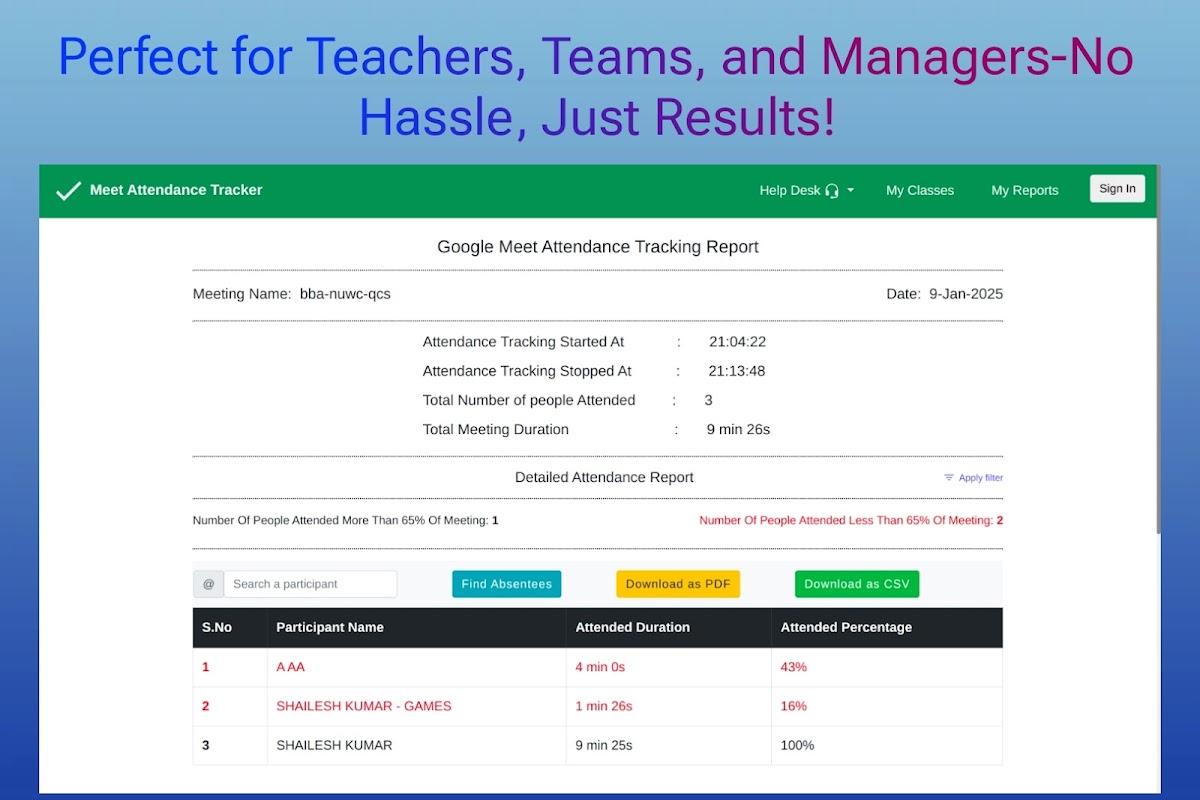This screenshot has height=800, width=1200.
Task: Click the @ symbol beside search box
Action: [208, 584]
